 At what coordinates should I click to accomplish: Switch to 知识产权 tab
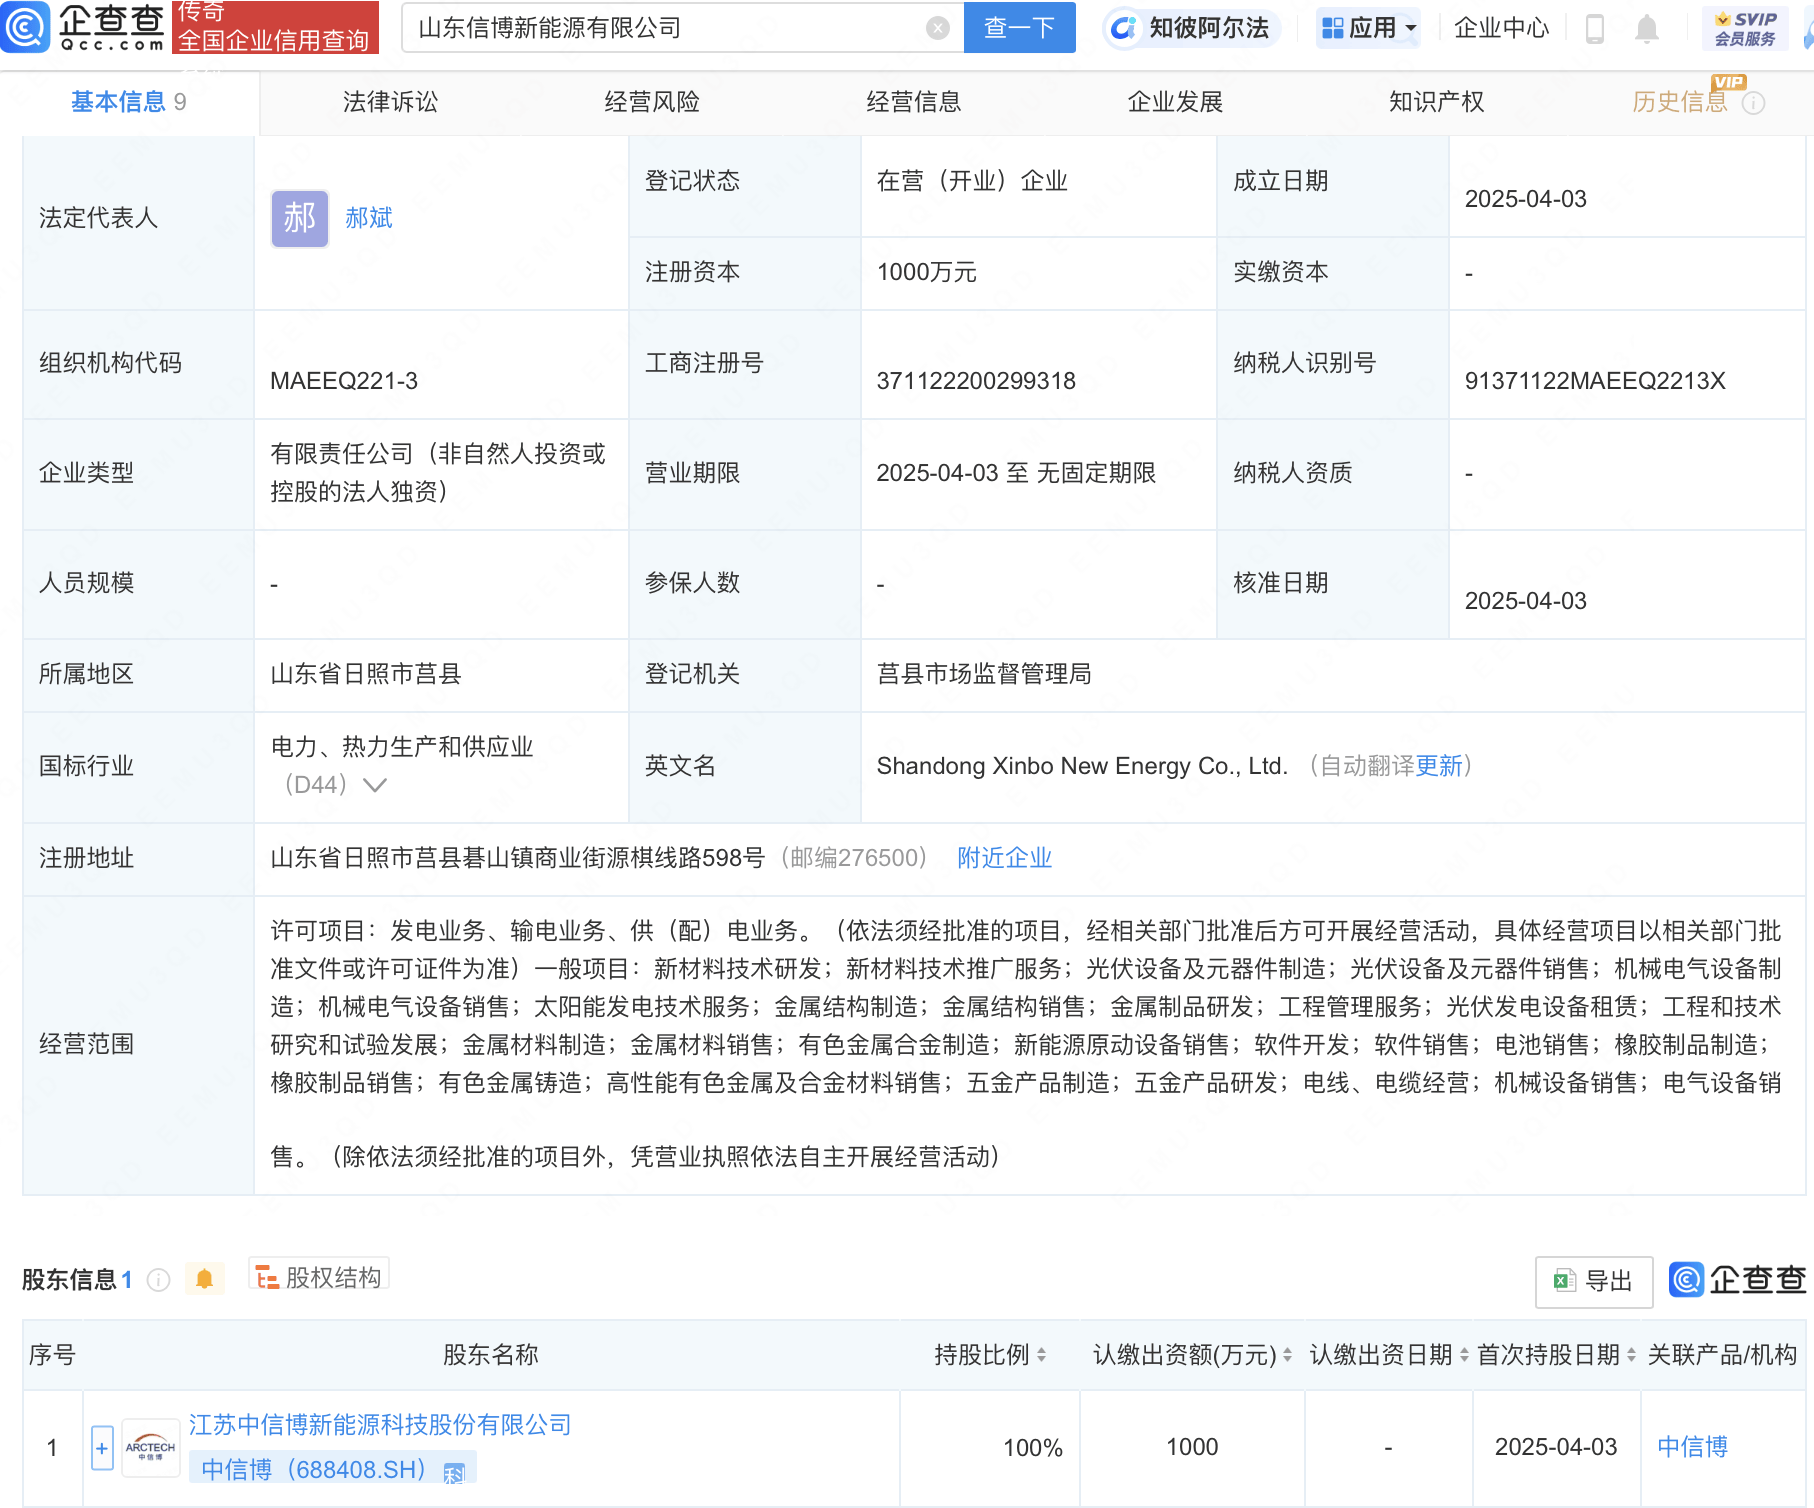pyautogui.click(x=1437, y=102)
